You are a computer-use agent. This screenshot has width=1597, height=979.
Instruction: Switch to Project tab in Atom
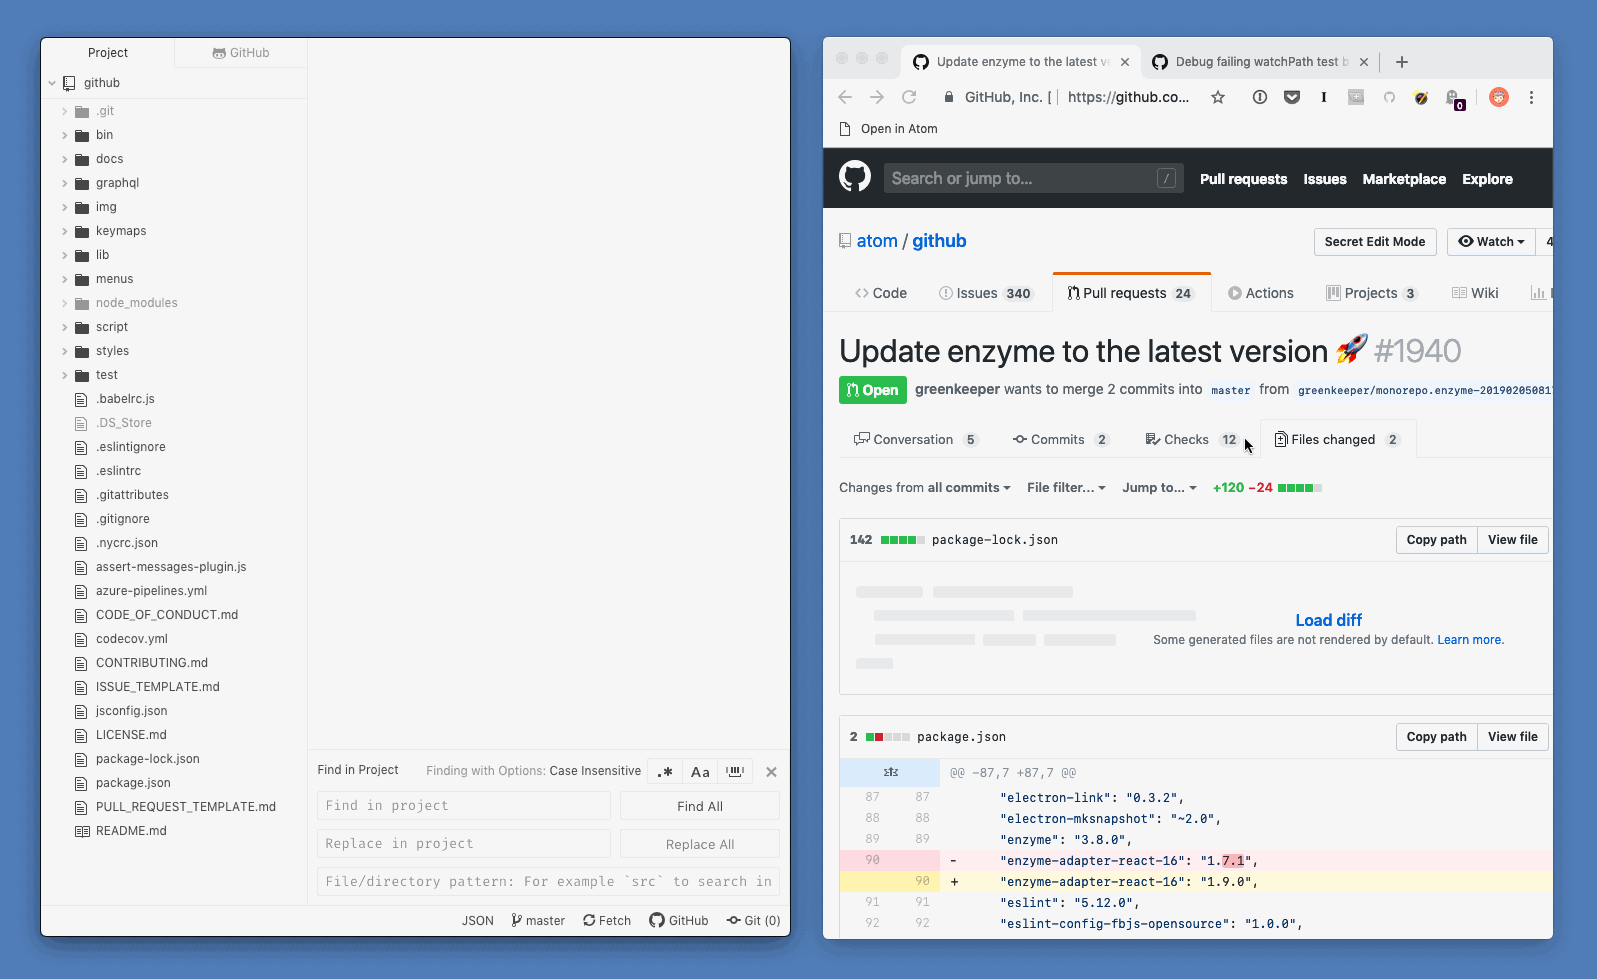[108, 53]
